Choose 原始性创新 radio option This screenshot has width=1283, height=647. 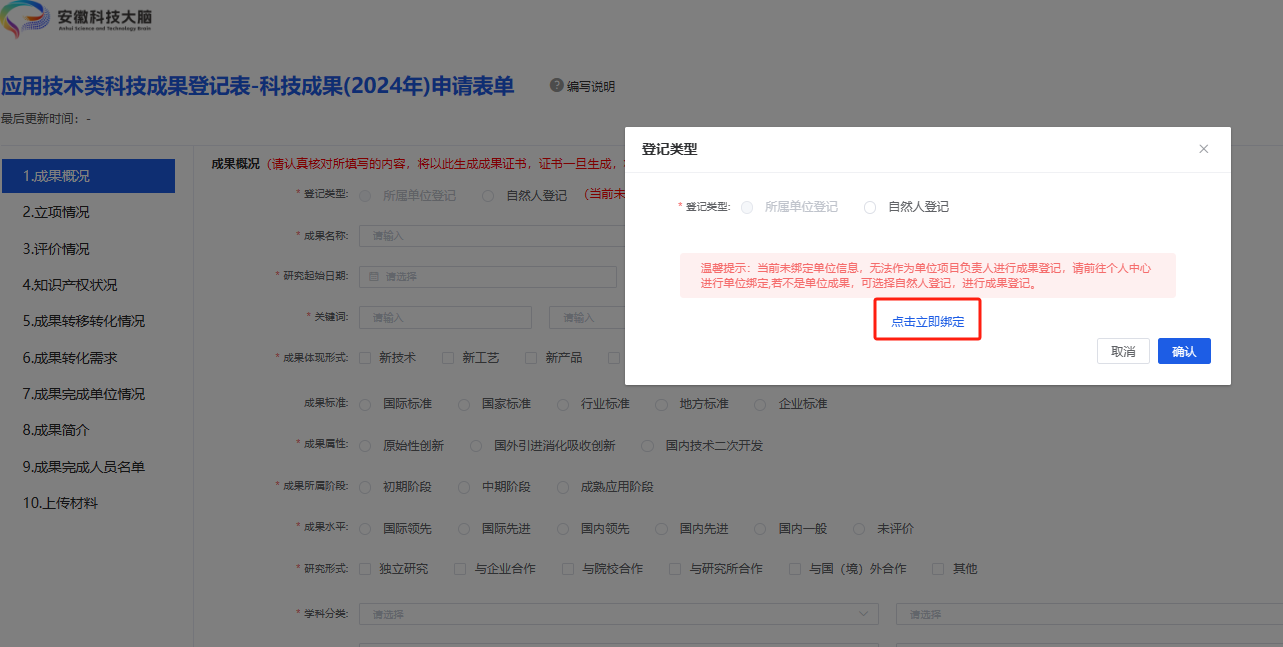(x=365, y=445)
